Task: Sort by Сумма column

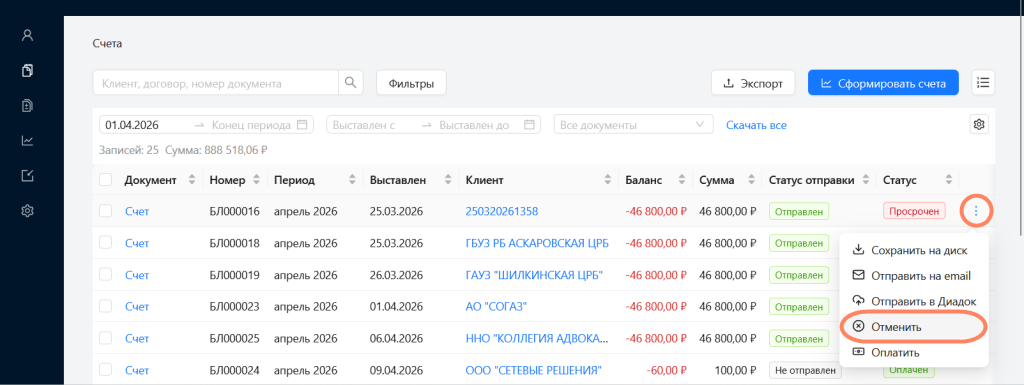Action: click(750, 179)
